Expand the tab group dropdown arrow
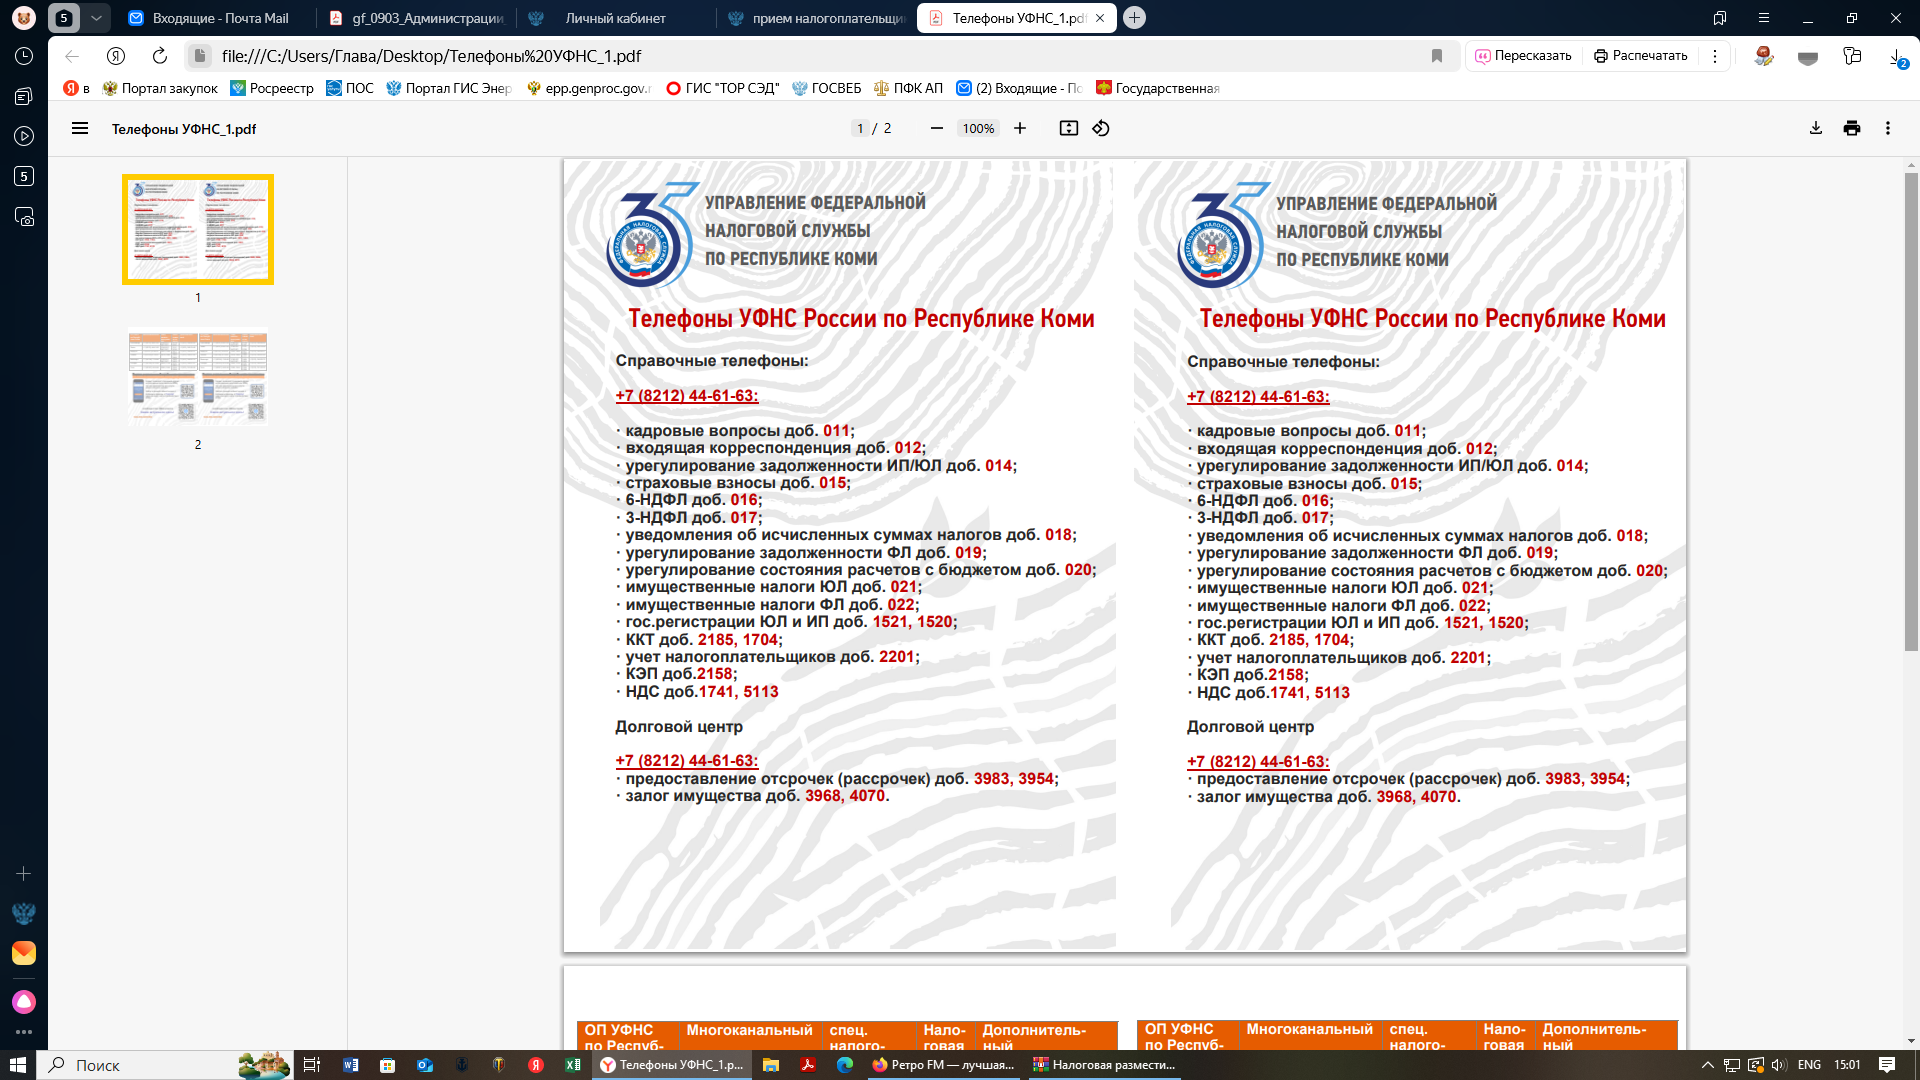Image resolution: width=1920 pixels, height=1080 pixels. pyautogui.click(x=96, y=18)
